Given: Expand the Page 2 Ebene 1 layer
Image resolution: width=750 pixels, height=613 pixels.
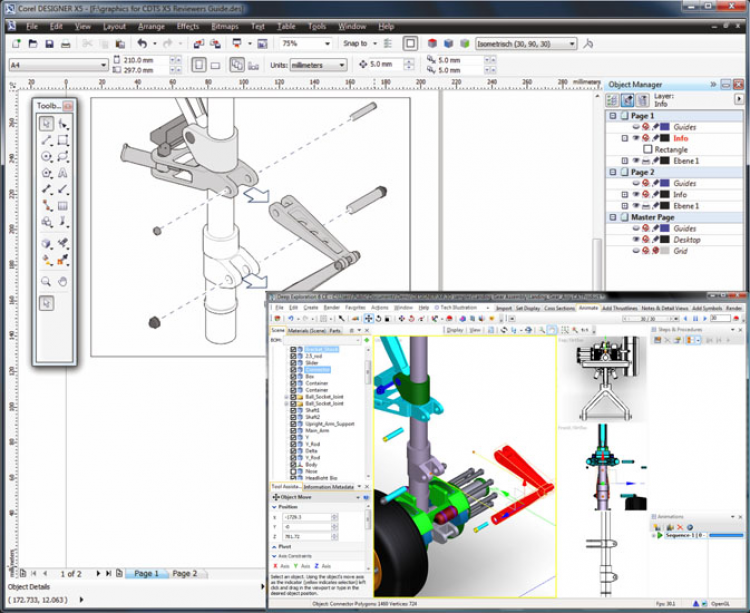Looking at the screenshot, I should coord(625,206).
